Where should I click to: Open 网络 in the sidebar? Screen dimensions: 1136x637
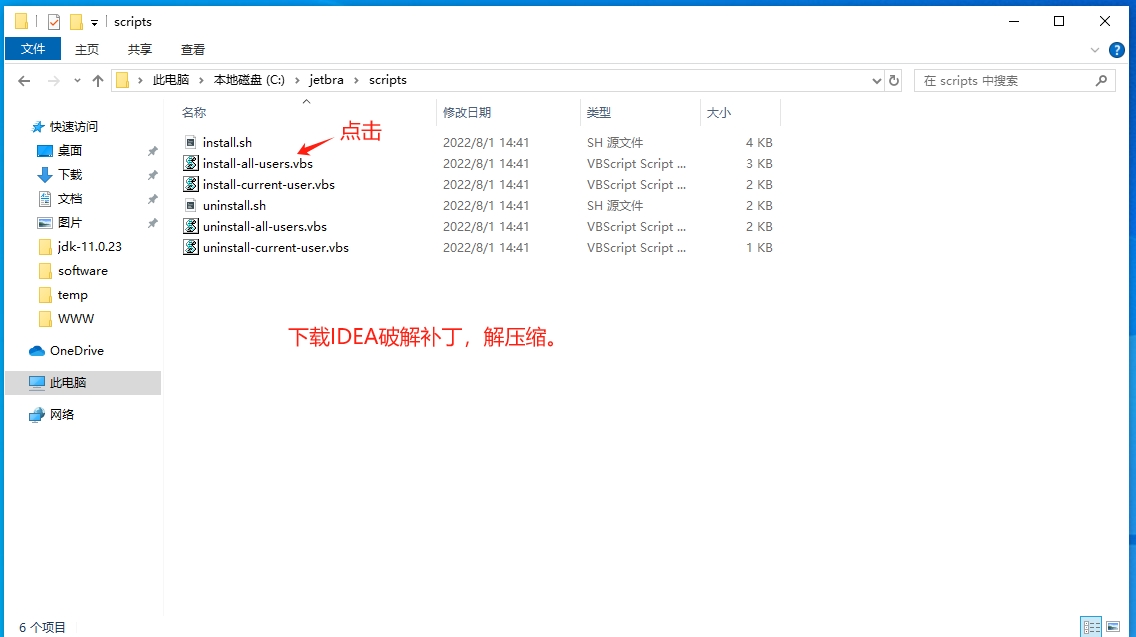pos(62,415)
